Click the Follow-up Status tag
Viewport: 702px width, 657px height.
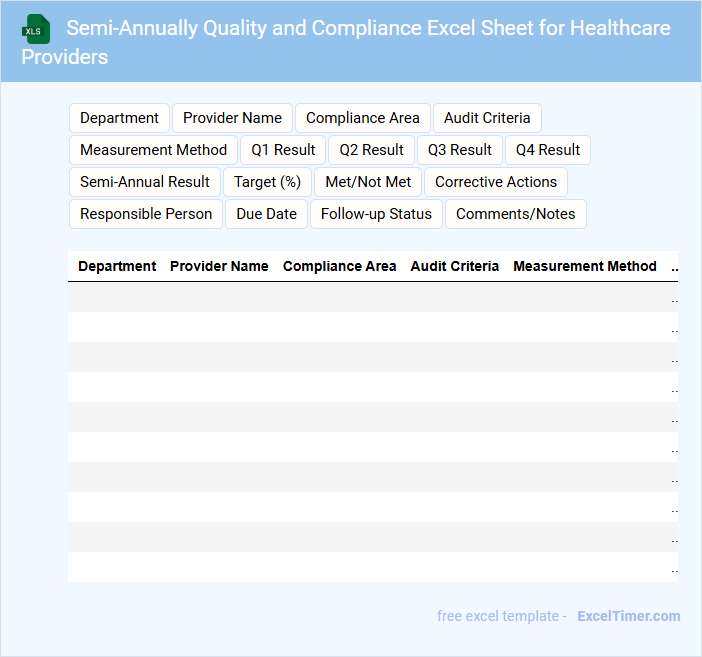click(376, 214)
